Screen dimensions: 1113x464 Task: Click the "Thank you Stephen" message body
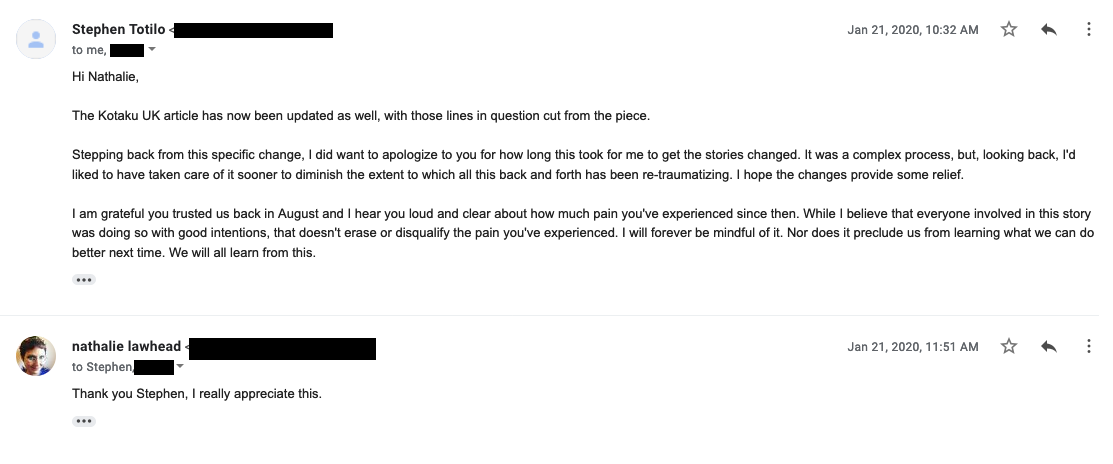pyautogui.click(x=196, y=393)
